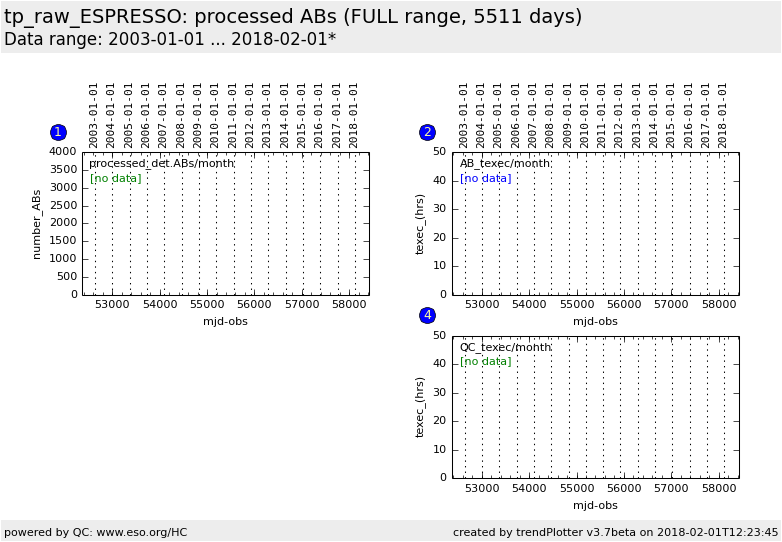Click the number_ABs y-axis label
The width and height of the screenshot is (782, 542).
pyautogui.click(x=37, y=224)
